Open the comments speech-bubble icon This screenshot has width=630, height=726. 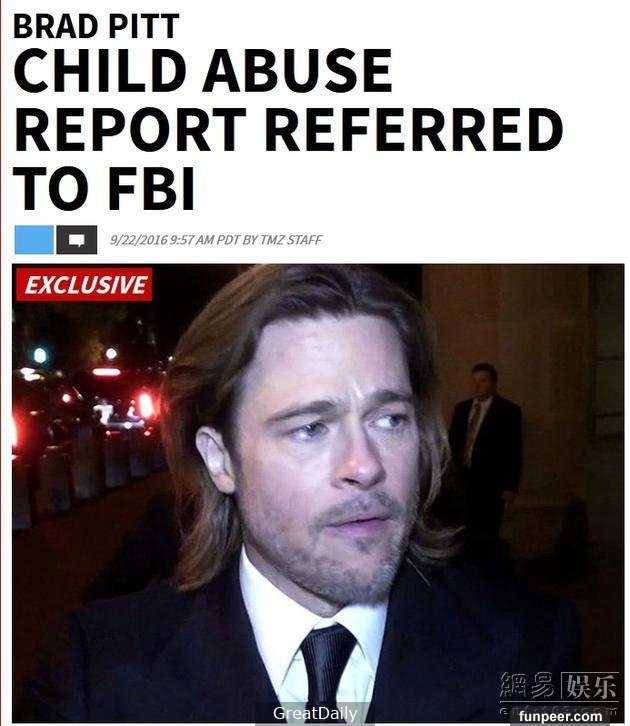pos(76,240)
